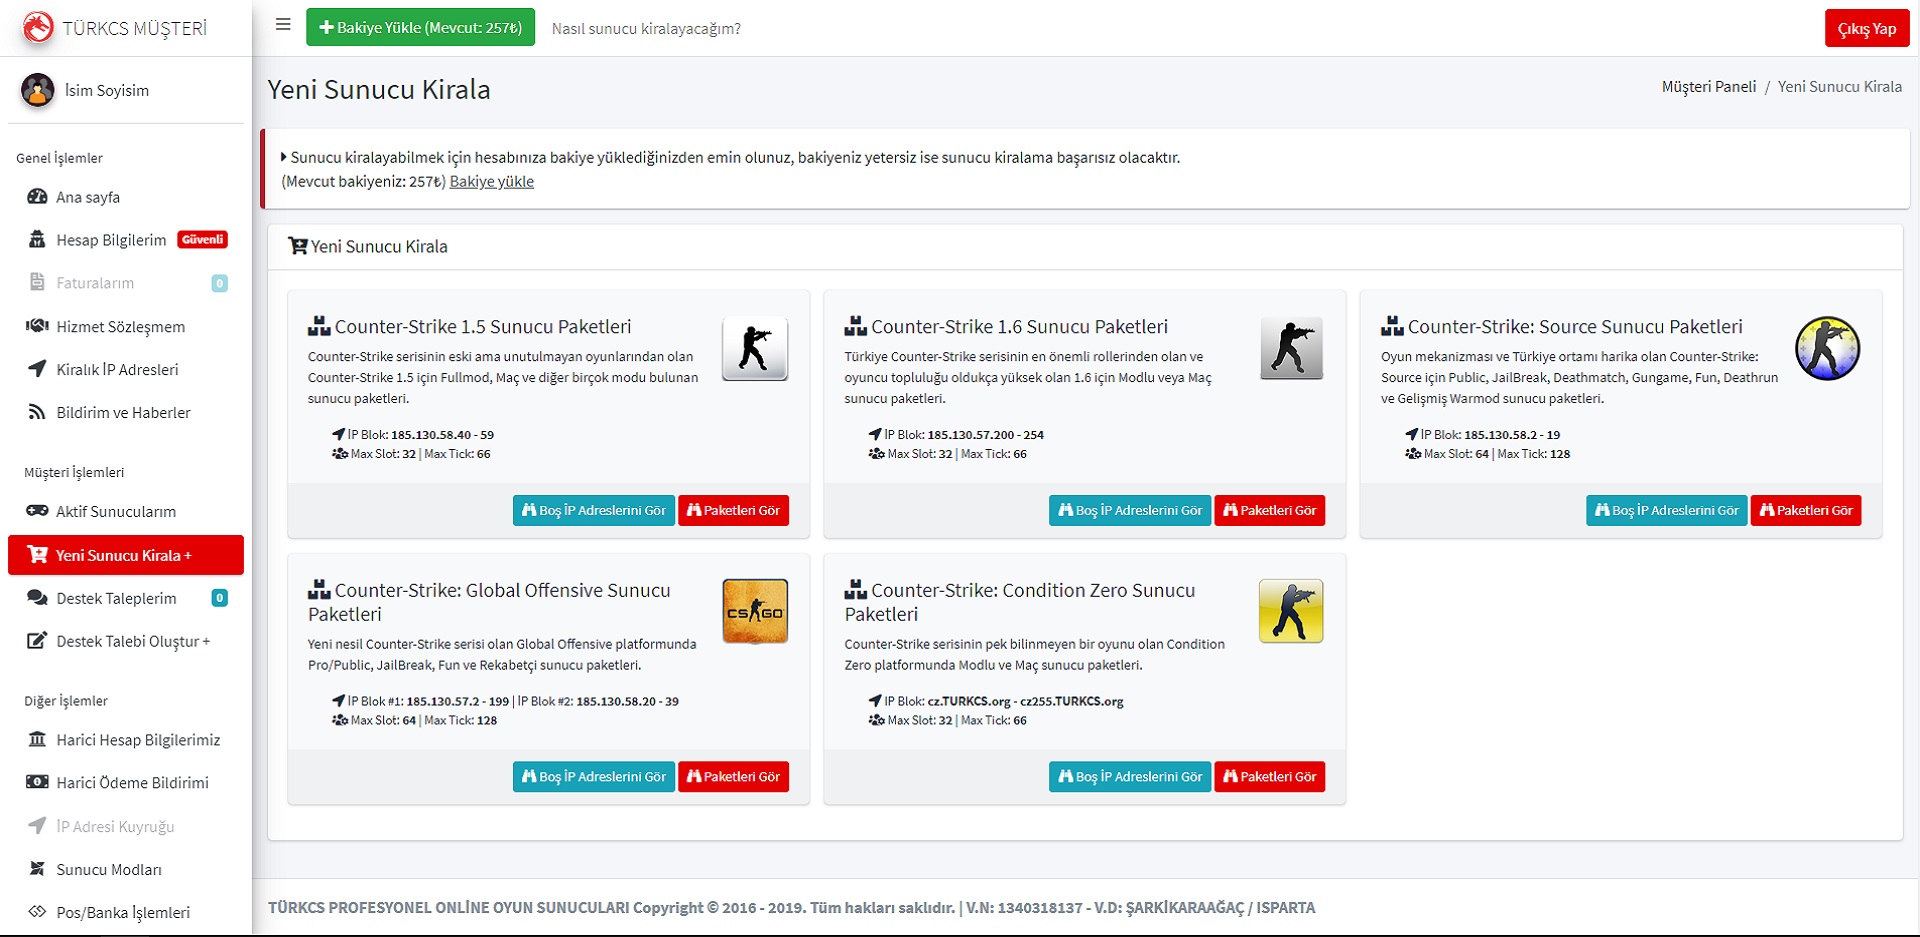Screen dimensions: 1920x937
Task: Show Boş İP Adreslerini Gör for CS:GO
Action: click(x=593, y=776)
